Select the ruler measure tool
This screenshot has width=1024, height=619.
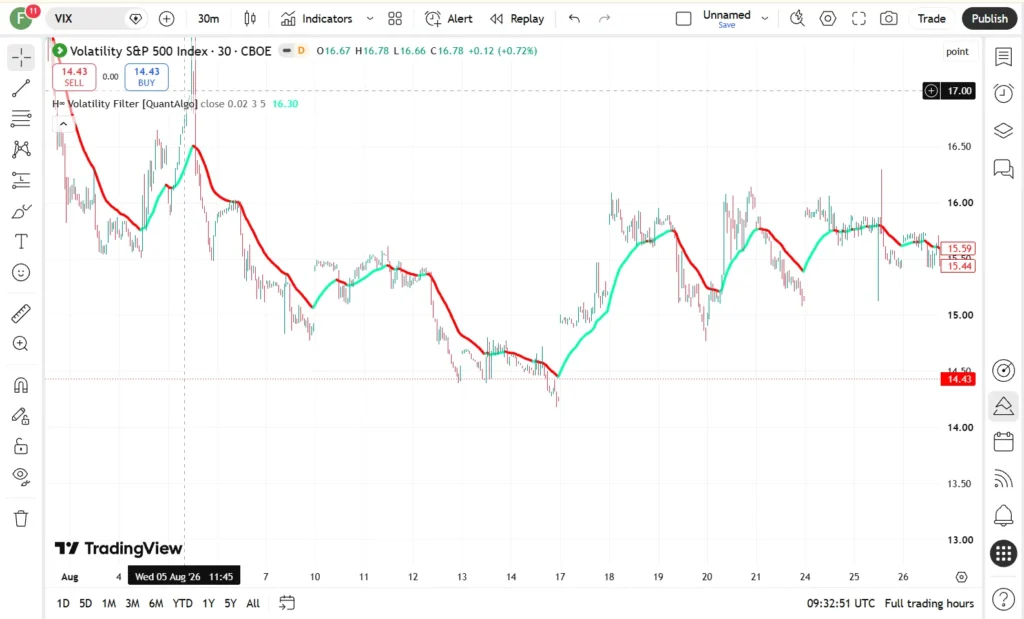(x=21, y=313)
